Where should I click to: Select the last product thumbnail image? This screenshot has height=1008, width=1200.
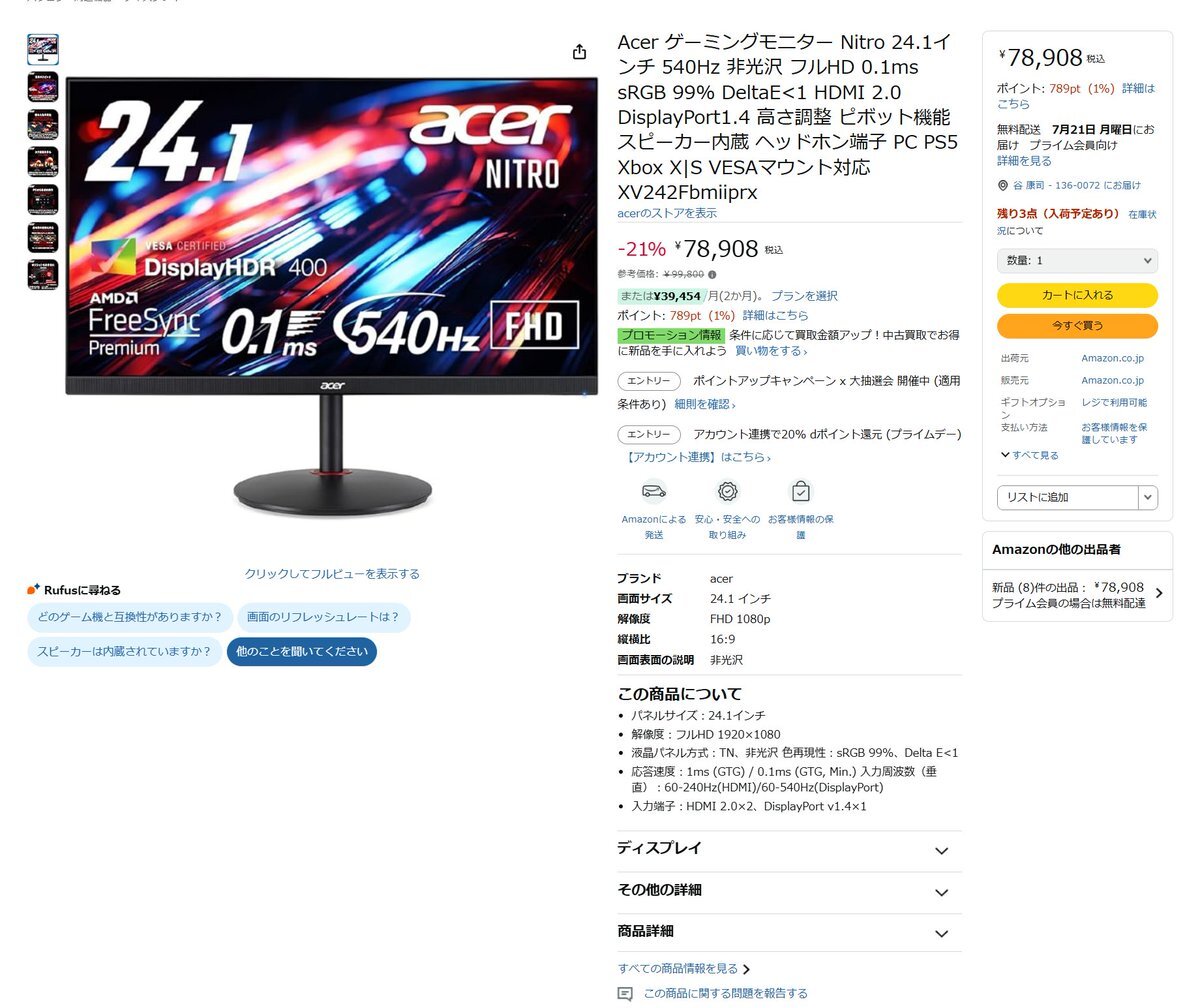coord(43,275)
